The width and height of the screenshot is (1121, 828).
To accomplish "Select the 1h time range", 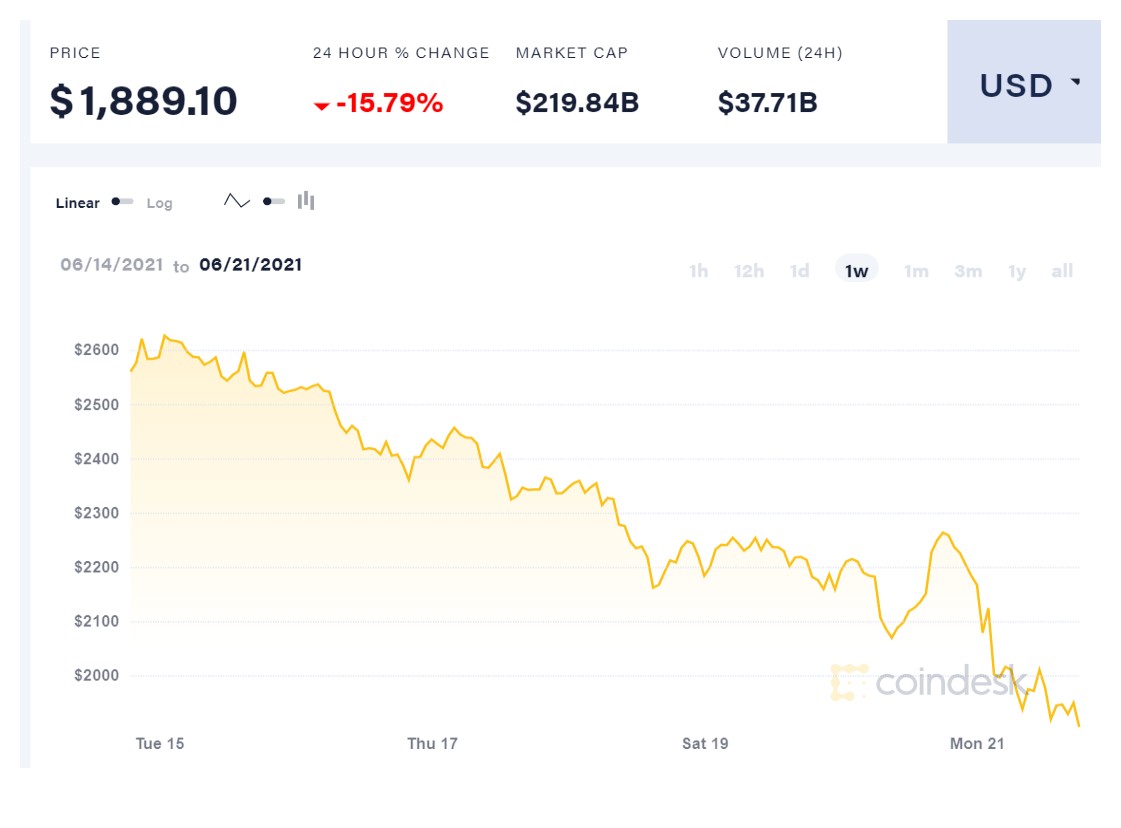I will 698,271.
